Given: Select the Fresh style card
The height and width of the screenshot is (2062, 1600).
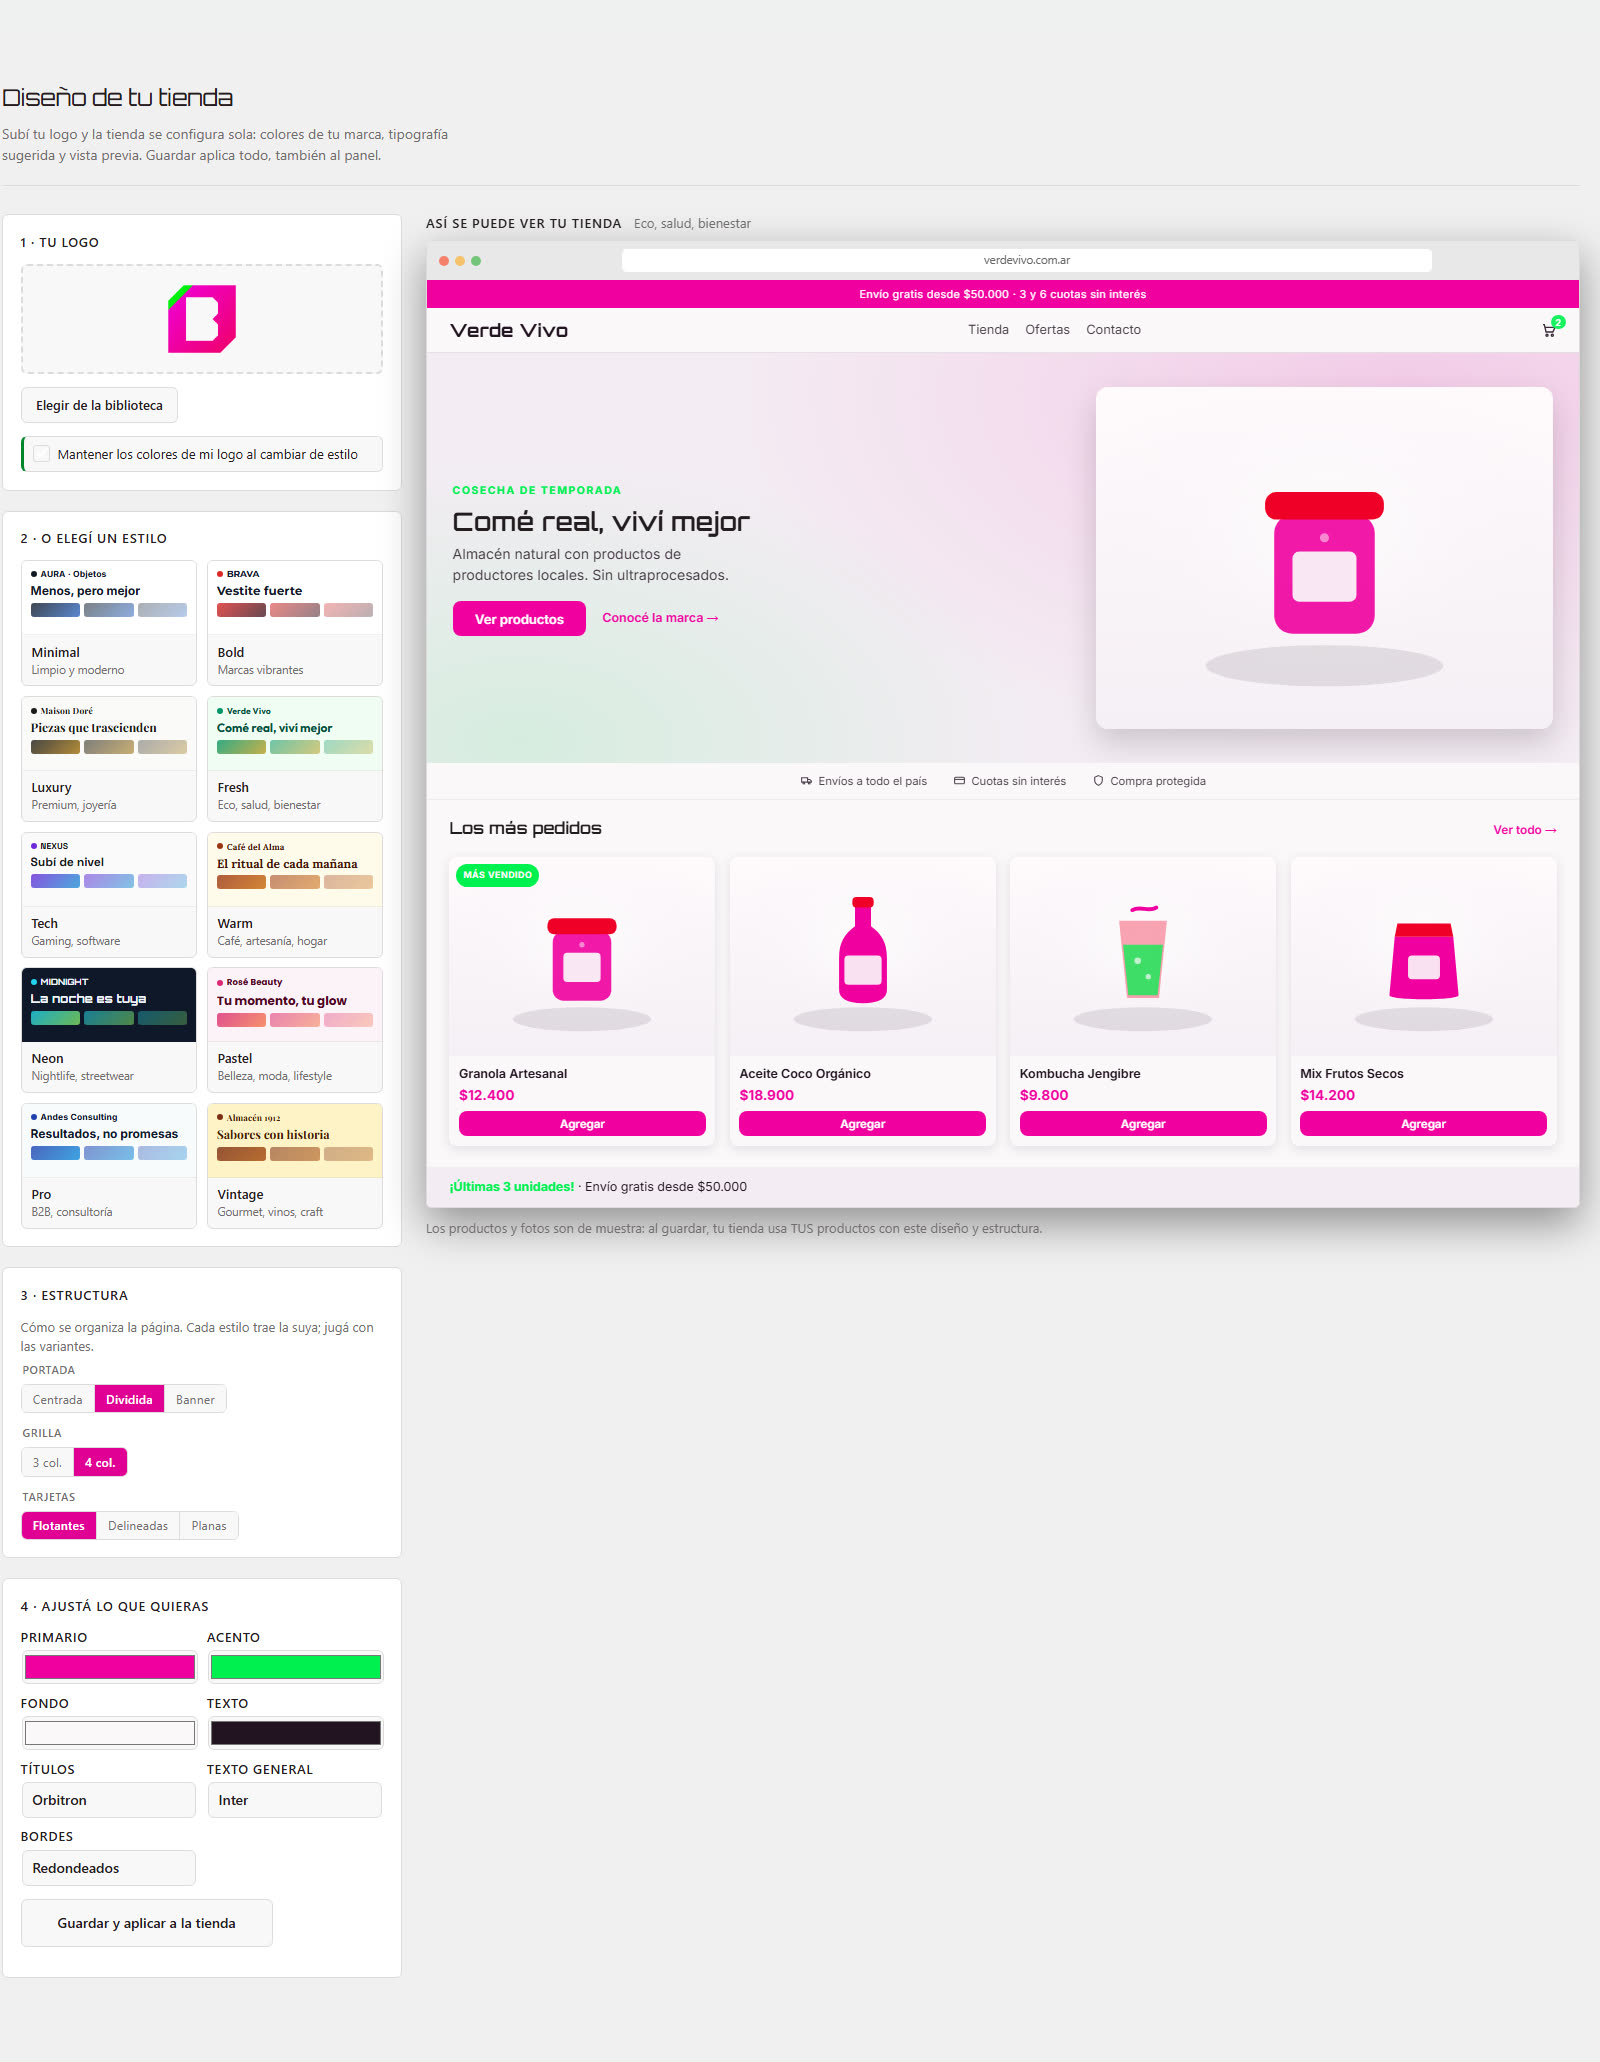Looking at the screenshot, I should 295,759.
